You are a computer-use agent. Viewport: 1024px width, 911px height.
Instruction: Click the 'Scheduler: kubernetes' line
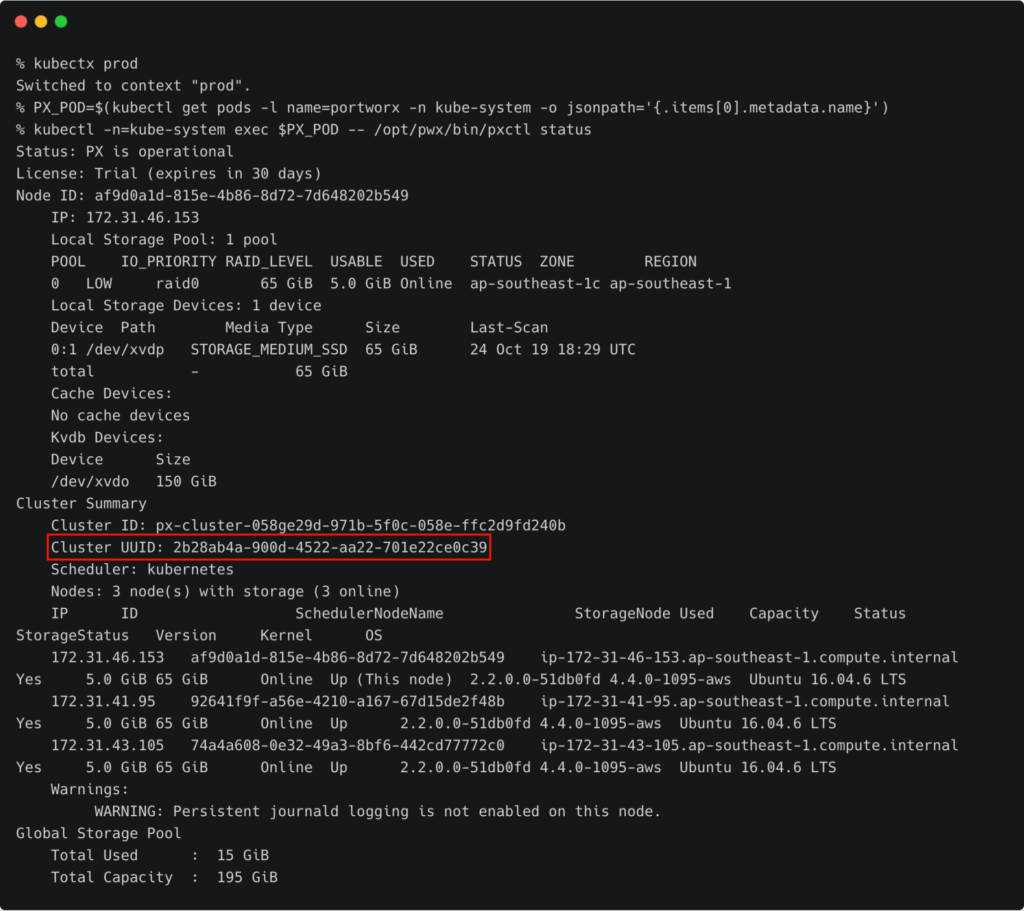[142, 570]
